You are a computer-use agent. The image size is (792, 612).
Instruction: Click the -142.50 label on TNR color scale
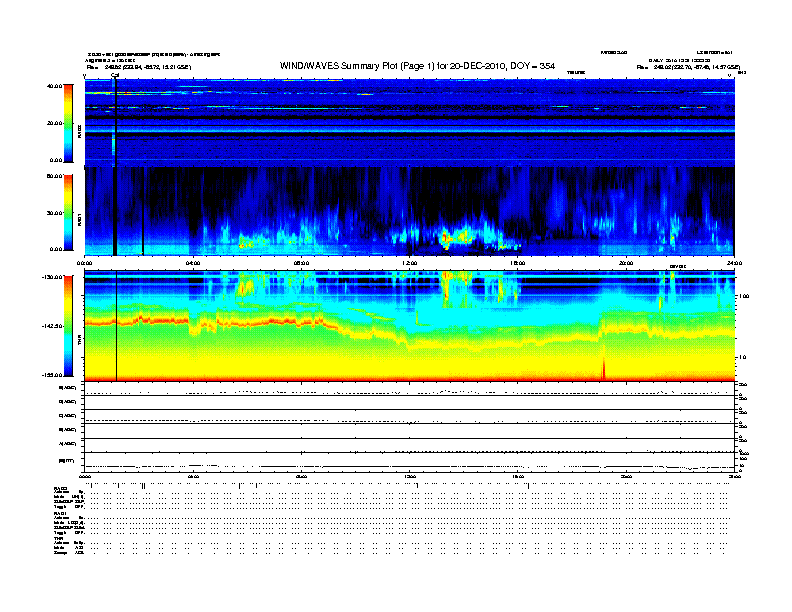[52, 326]
